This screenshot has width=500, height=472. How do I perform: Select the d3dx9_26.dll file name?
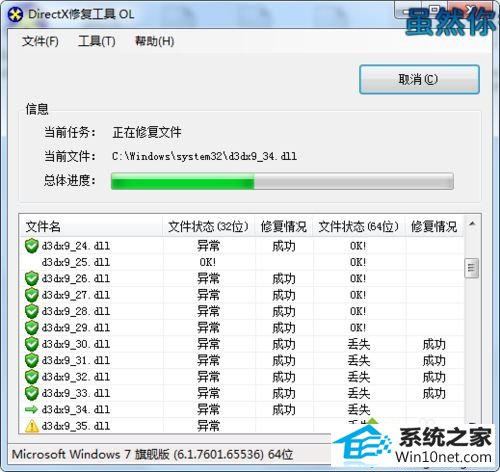[76, 279]
